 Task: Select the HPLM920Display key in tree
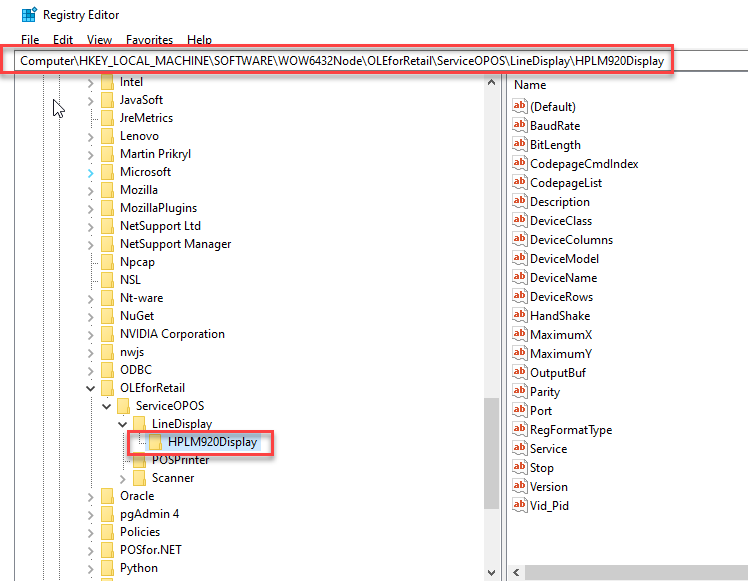[x=212, y=442]
